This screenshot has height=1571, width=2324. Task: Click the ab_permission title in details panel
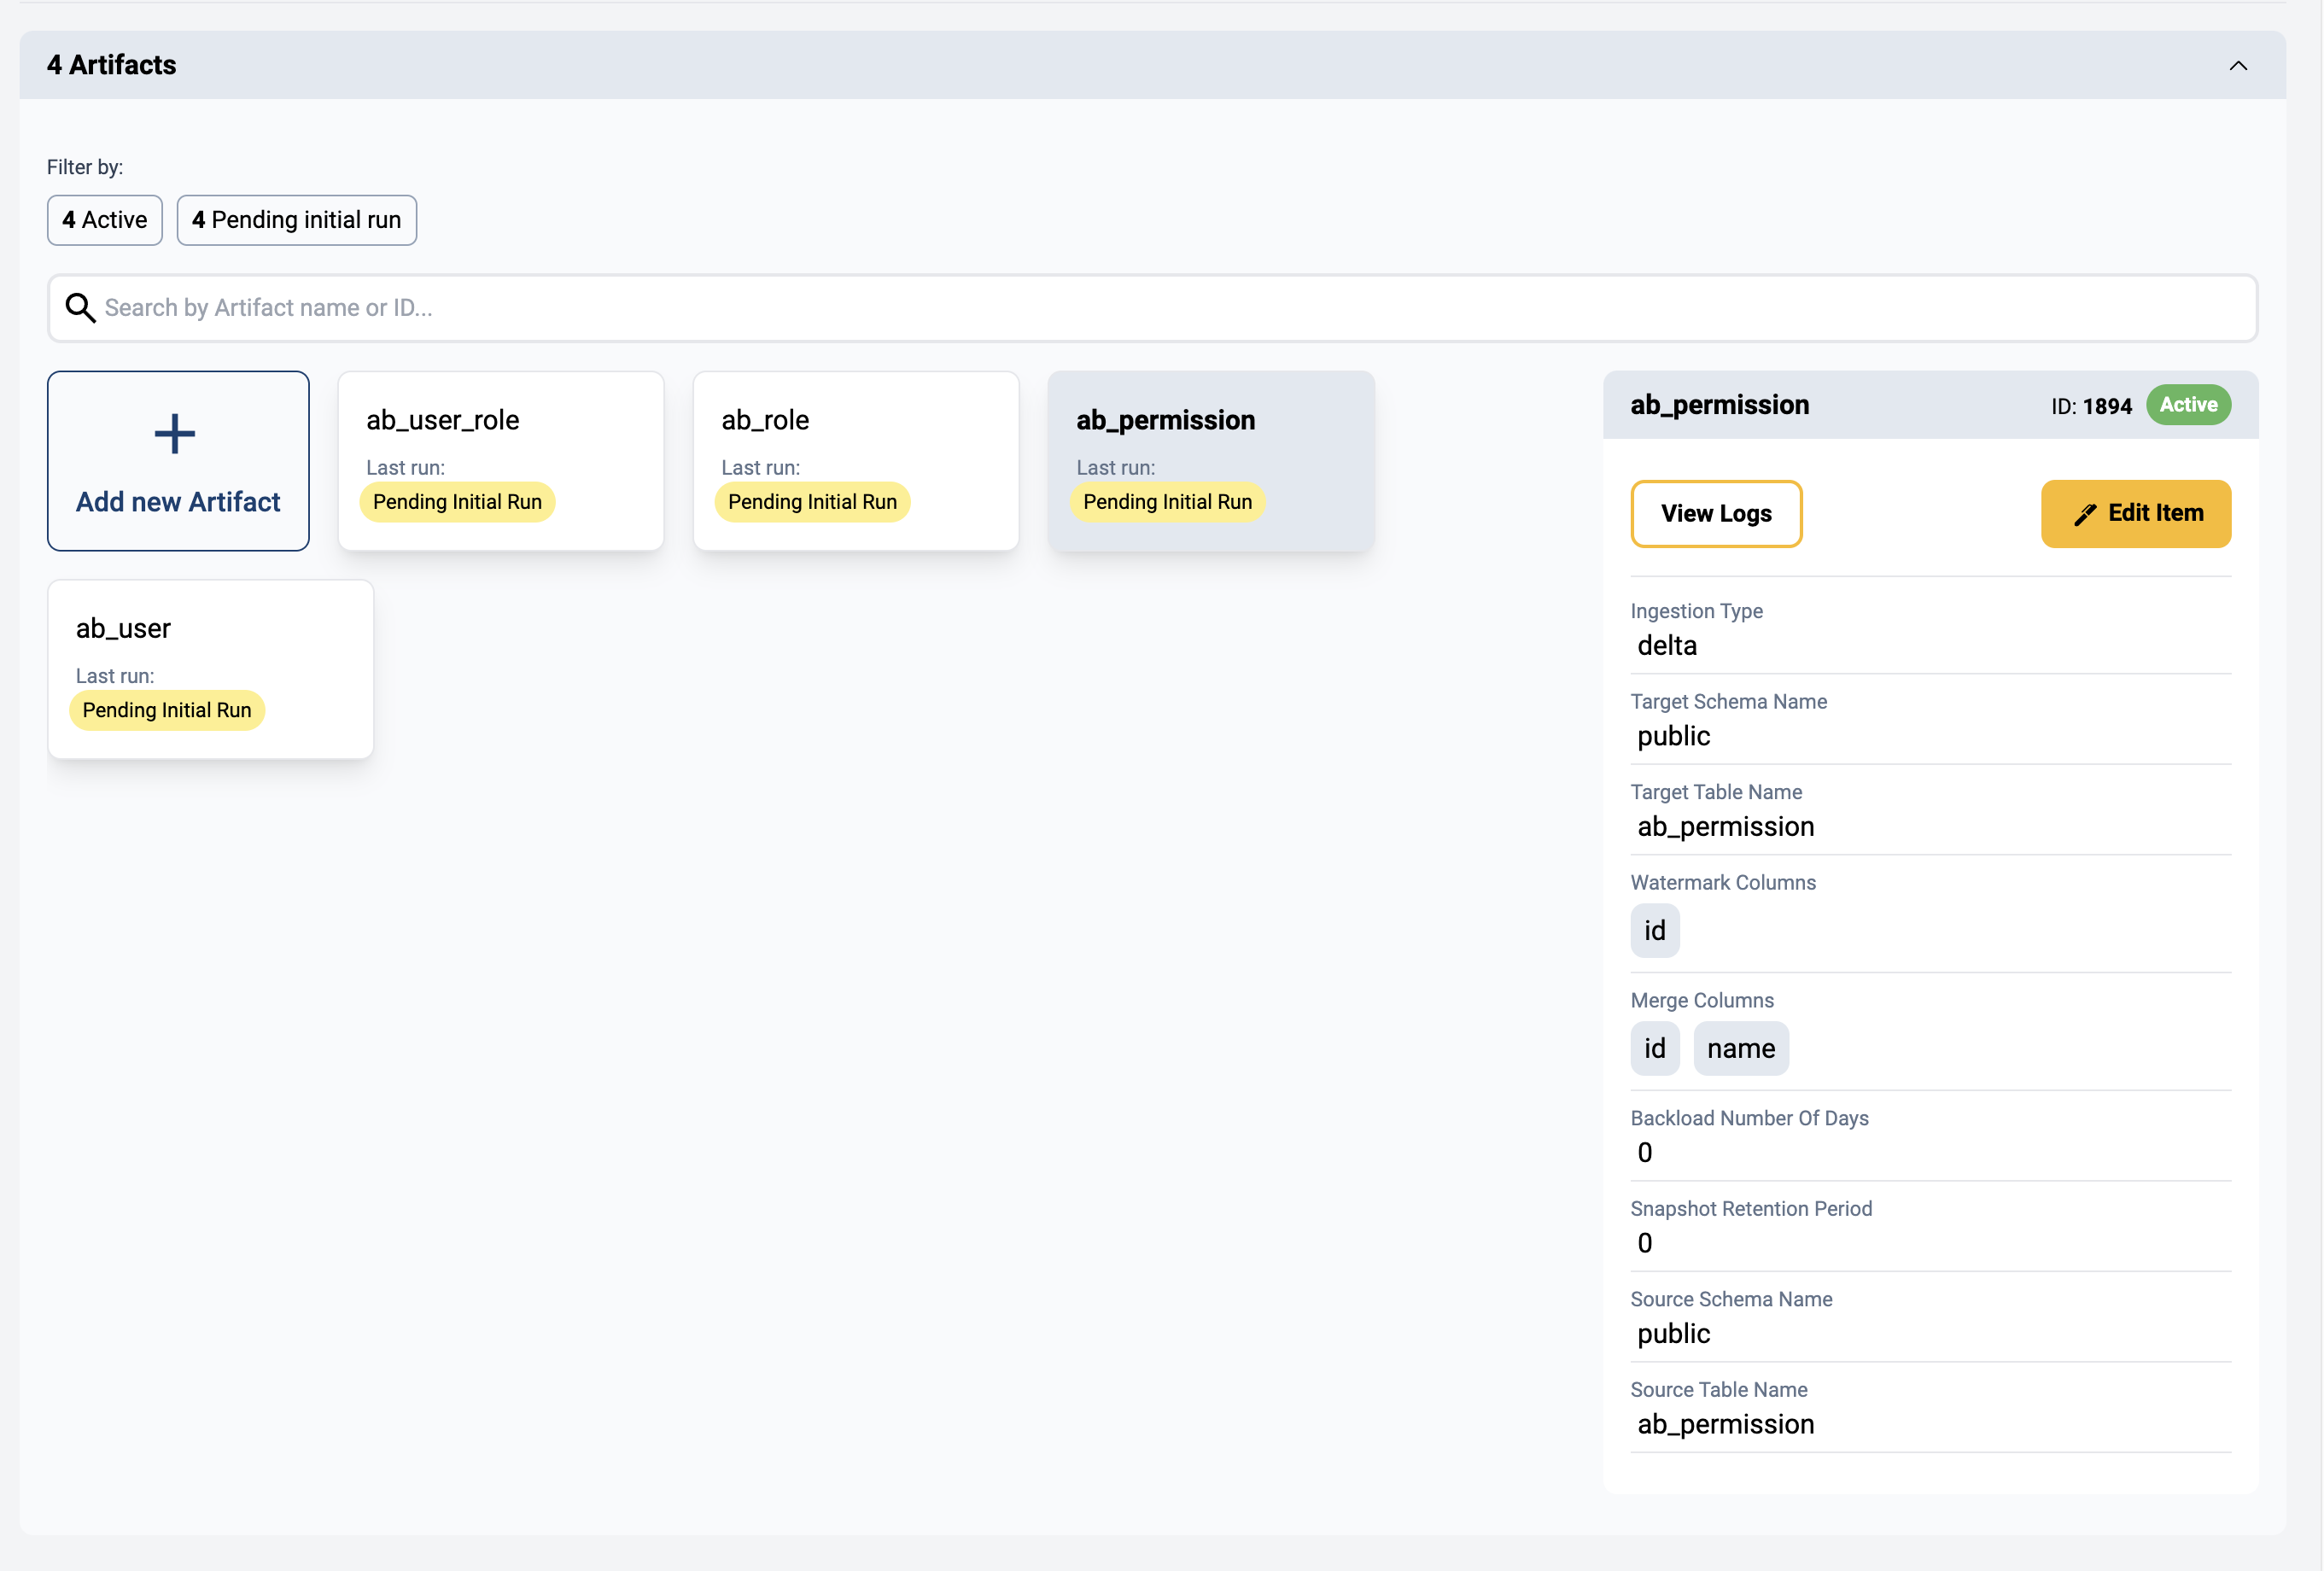1719,405
